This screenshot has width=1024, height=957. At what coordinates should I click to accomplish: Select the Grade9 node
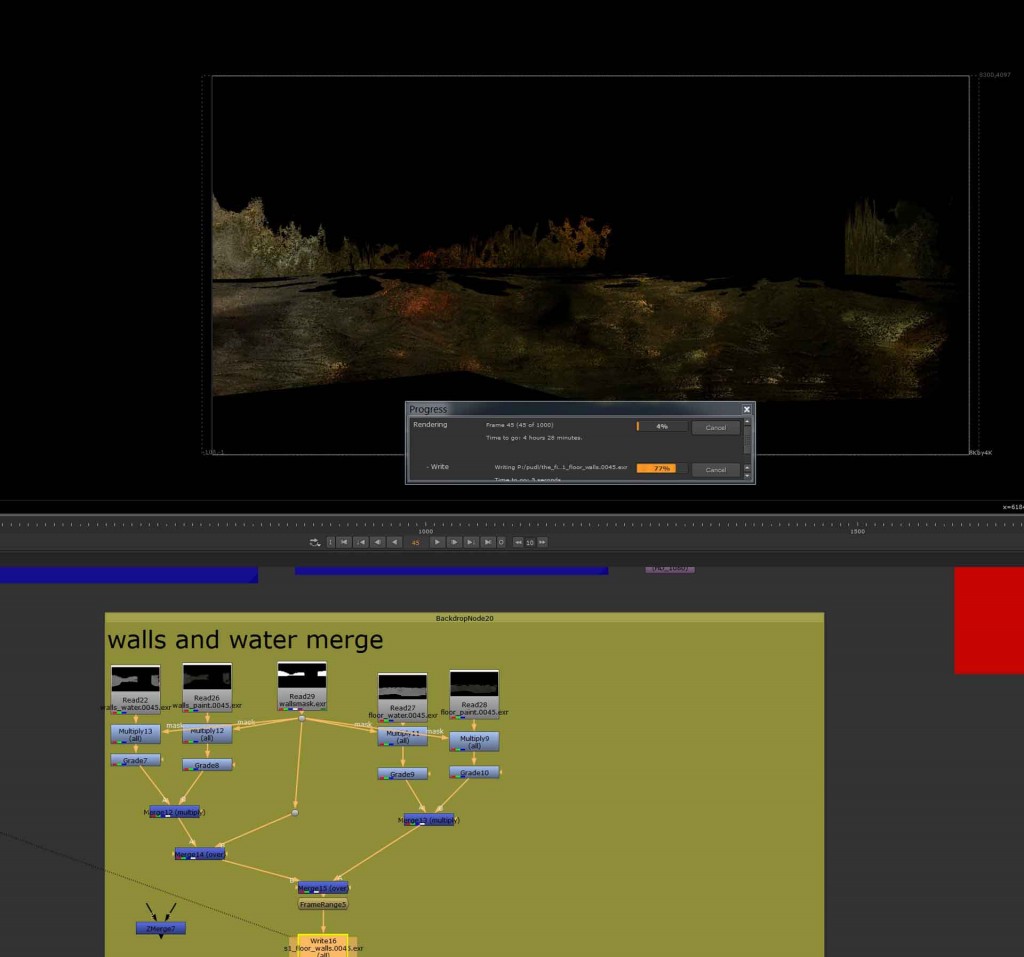(x=402, y=774)
